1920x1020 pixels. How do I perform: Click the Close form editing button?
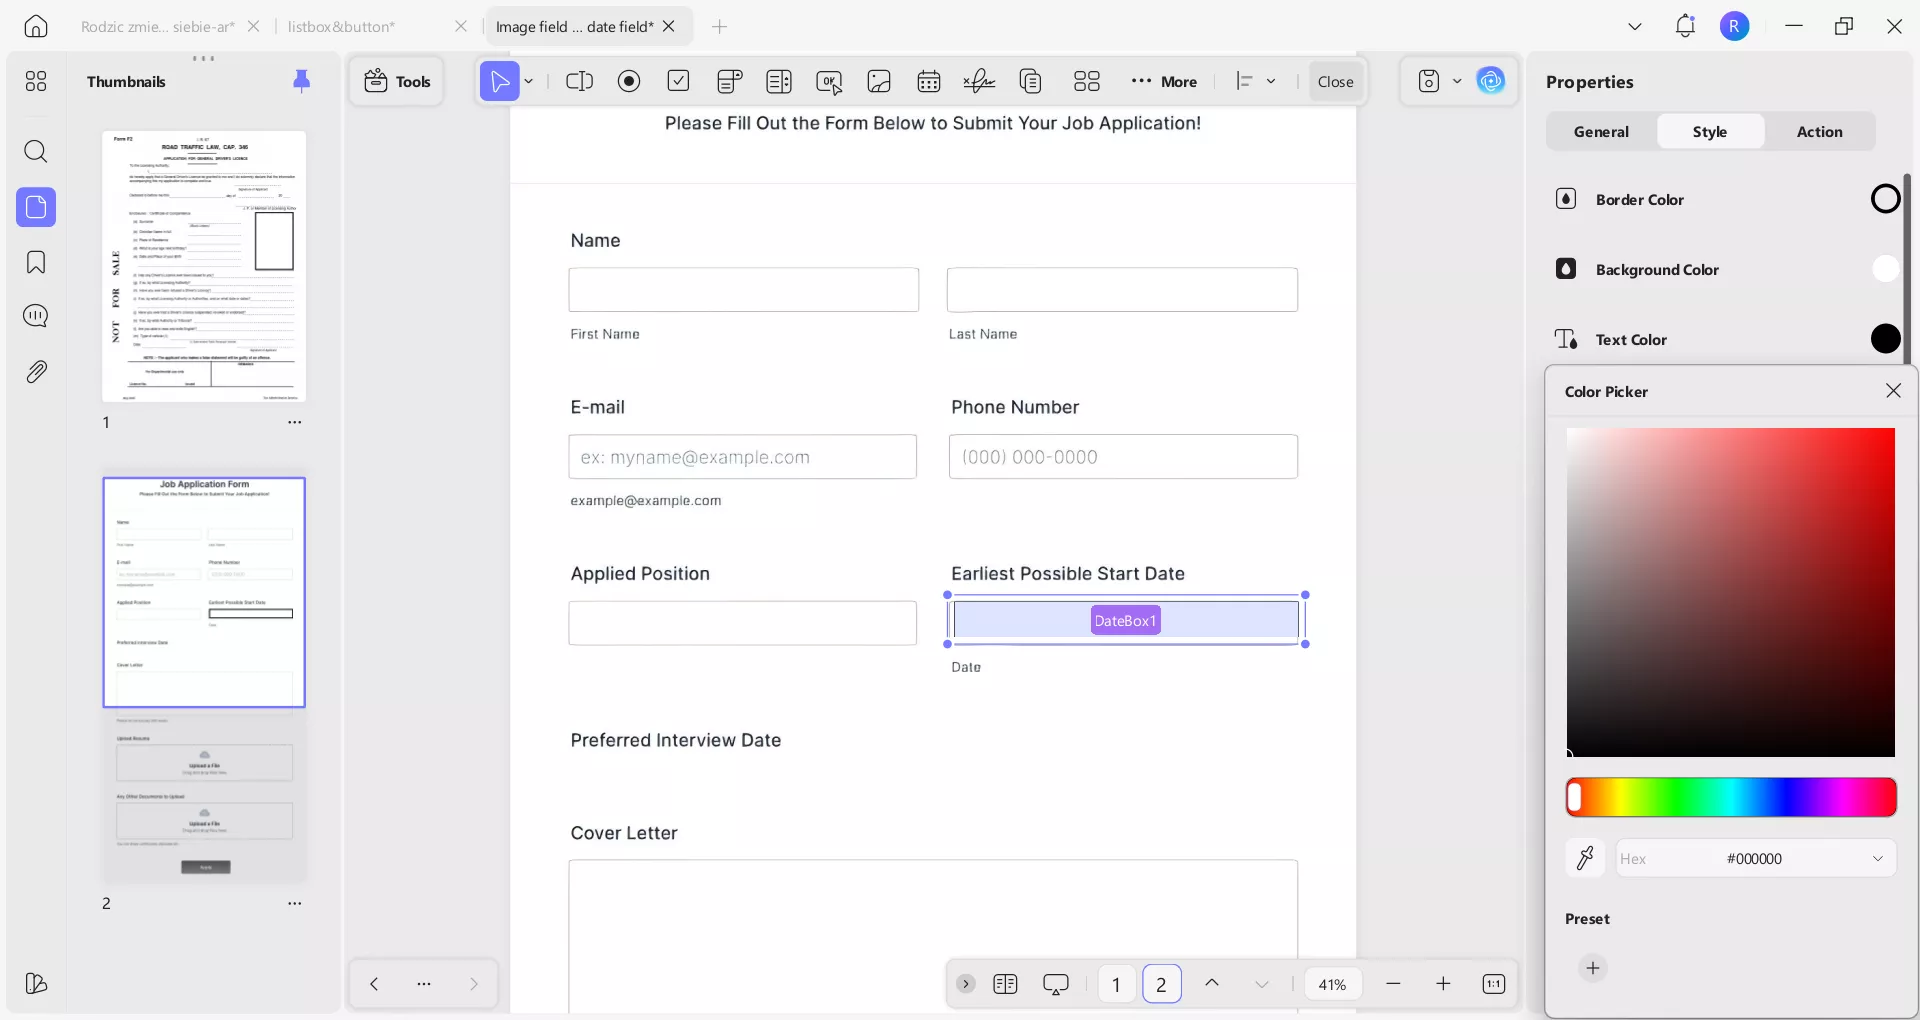click(1335, 82)
